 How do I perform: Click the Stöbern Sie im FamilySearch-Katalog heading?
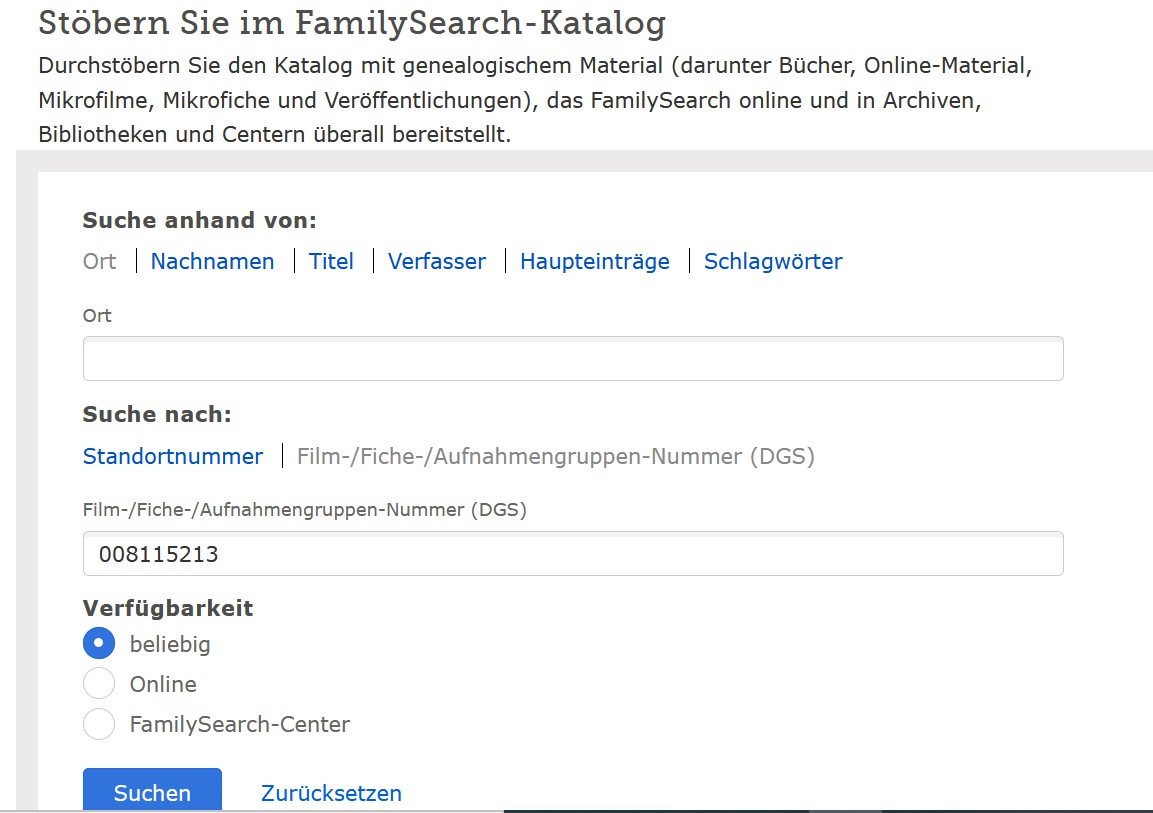click(352, 23)
